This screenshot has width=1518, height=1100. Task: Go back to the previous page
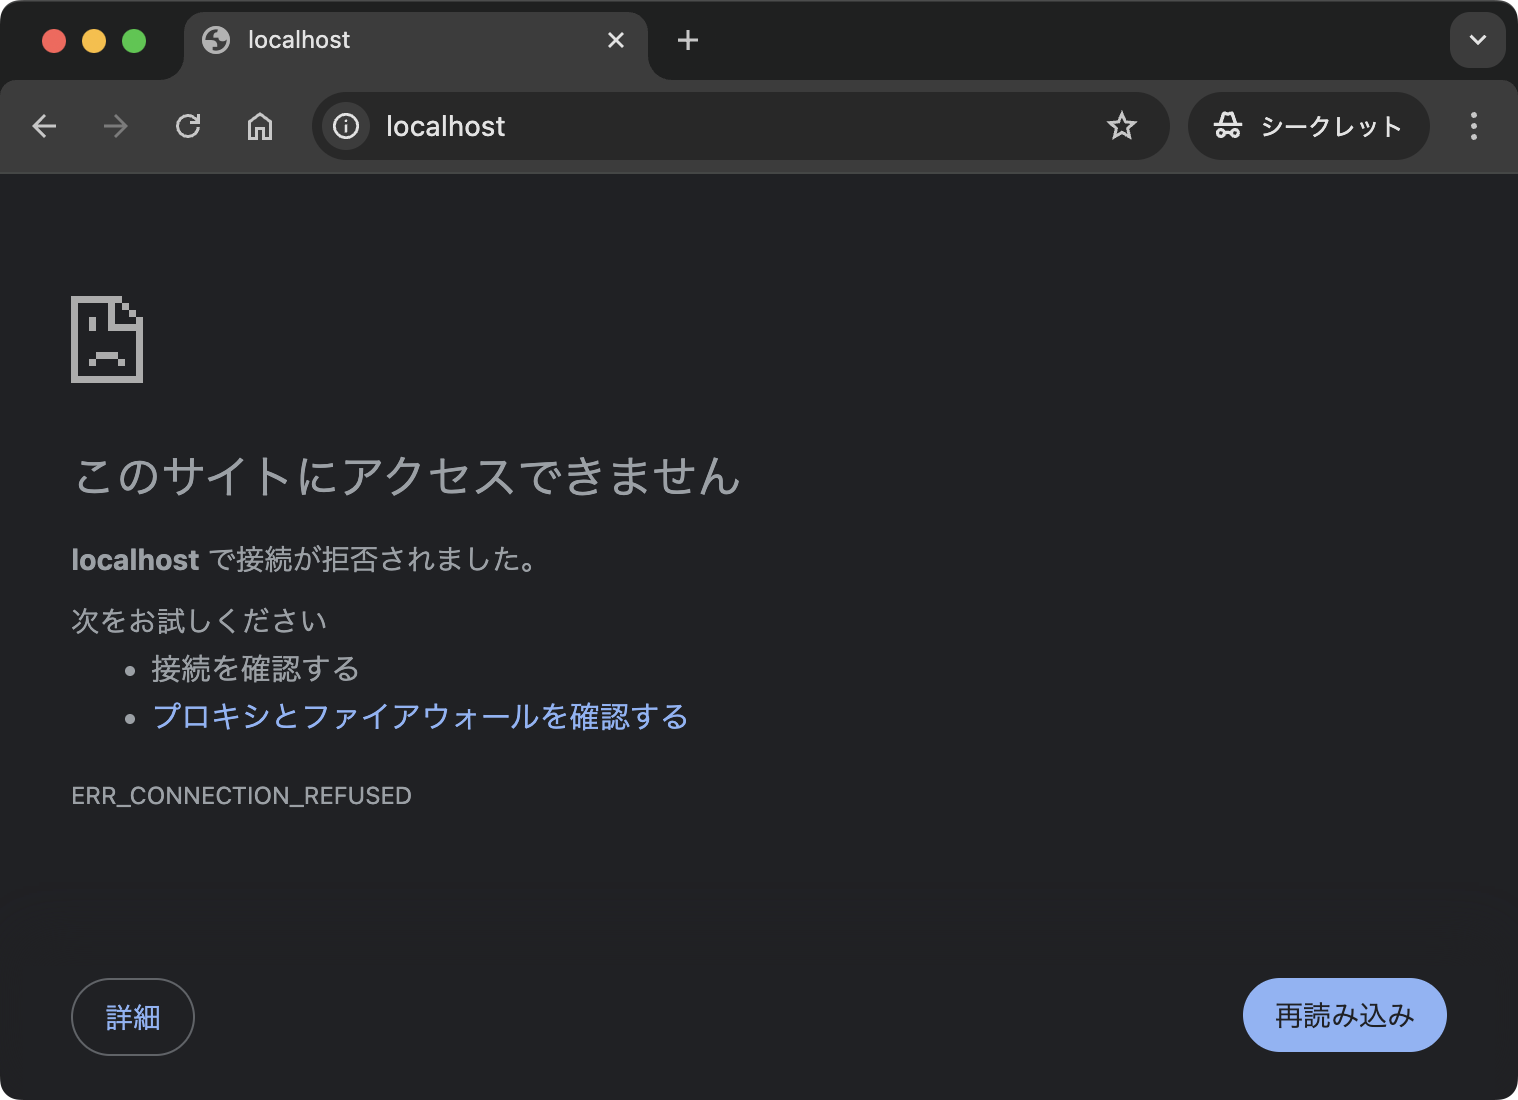pyautogui.click(x=44, y=126)
